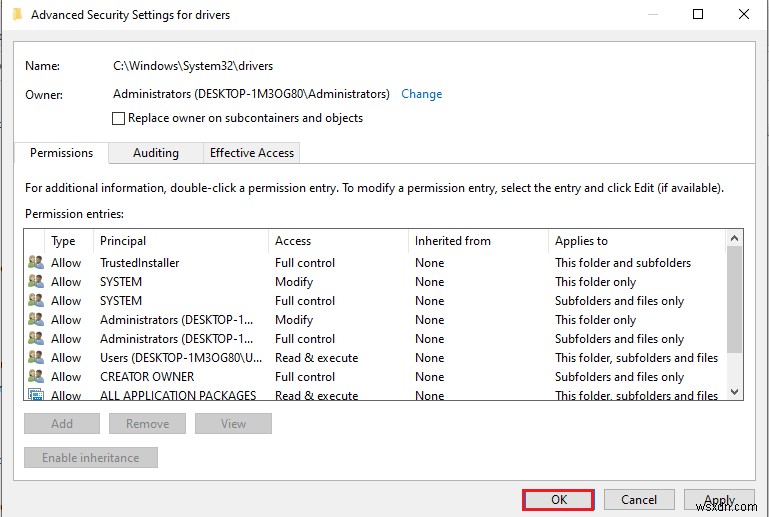
Task: Click the ALL APPLICATION PACKAGES entry icon
Action: click(36, 394)
